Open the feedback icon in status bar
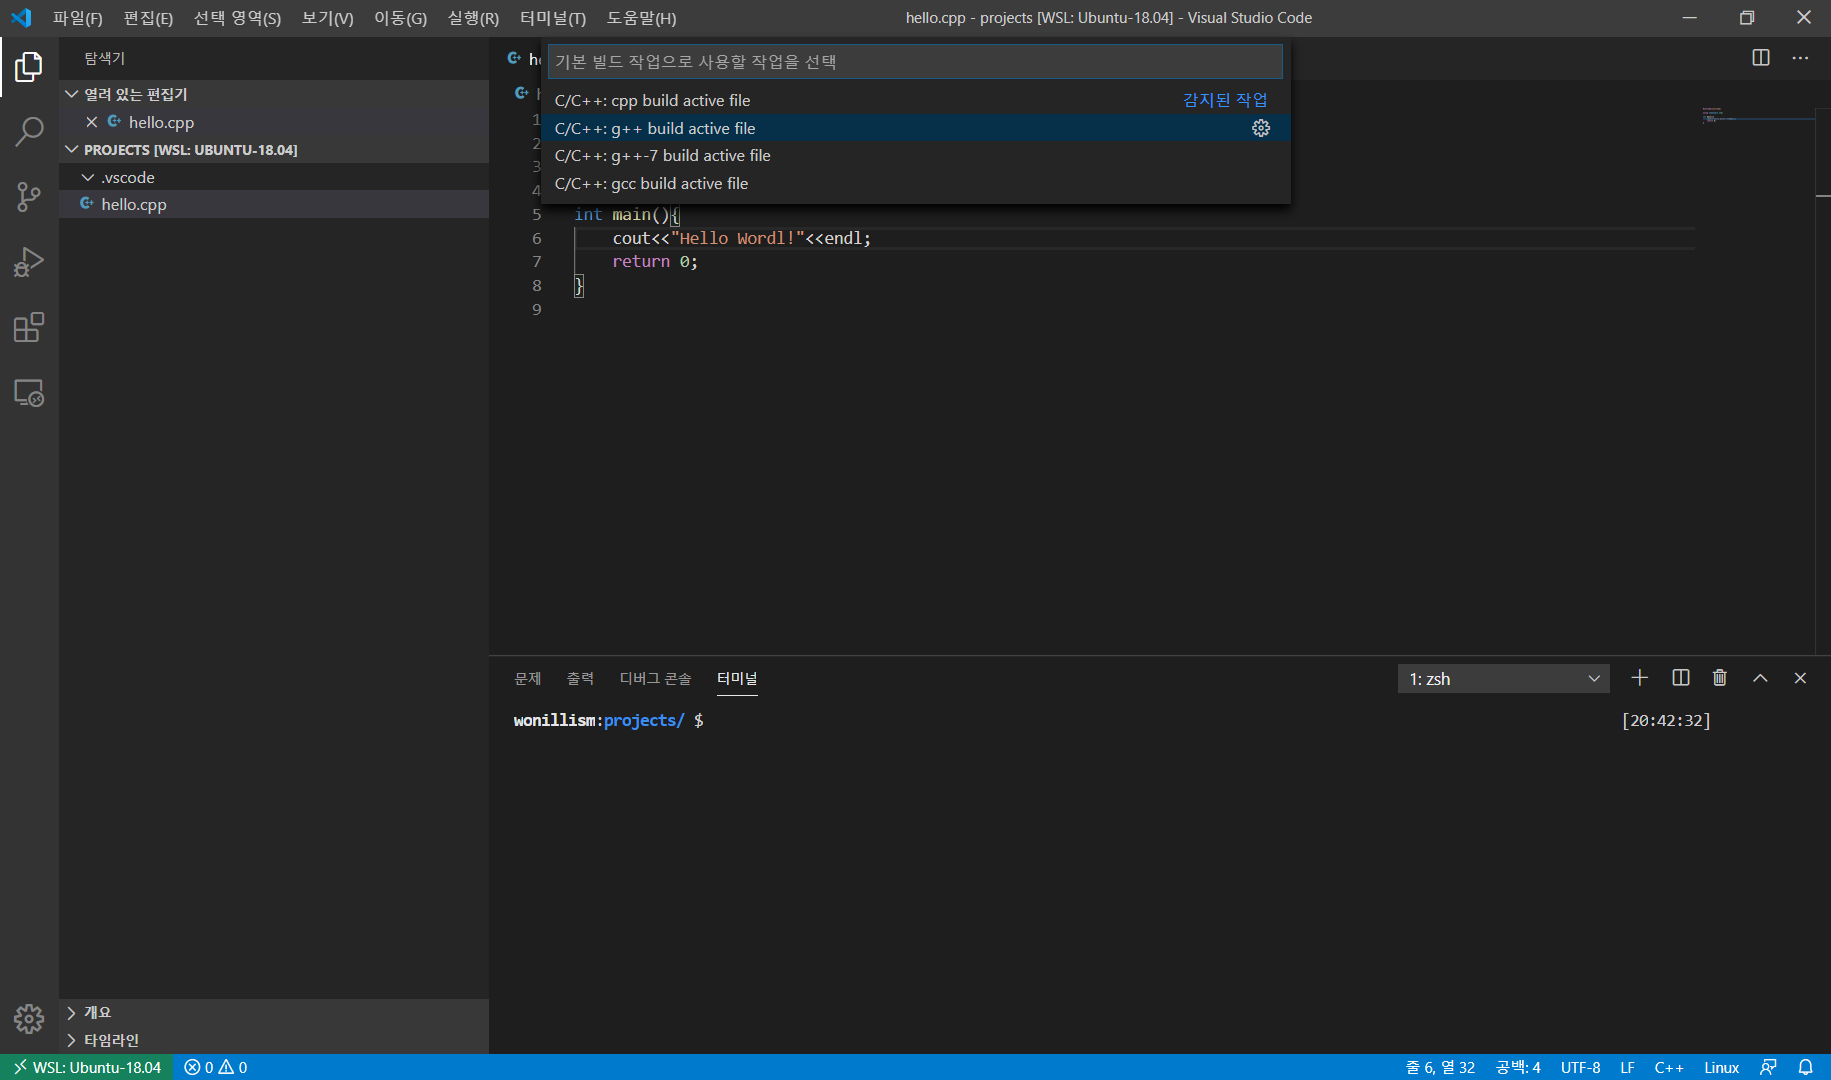The width and height of the screenshot is (1831, 1080). [x=1768, y=1067]
